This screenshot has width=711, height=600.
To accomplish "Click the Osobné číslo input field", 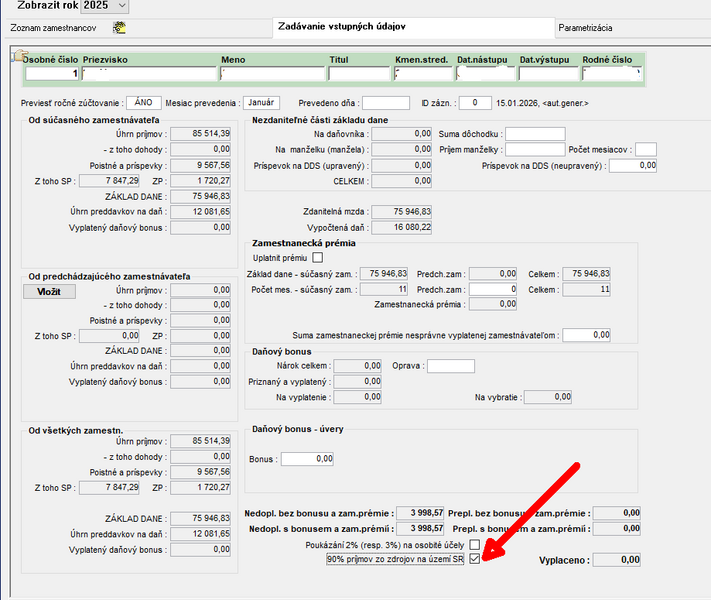I will (52, 73).
